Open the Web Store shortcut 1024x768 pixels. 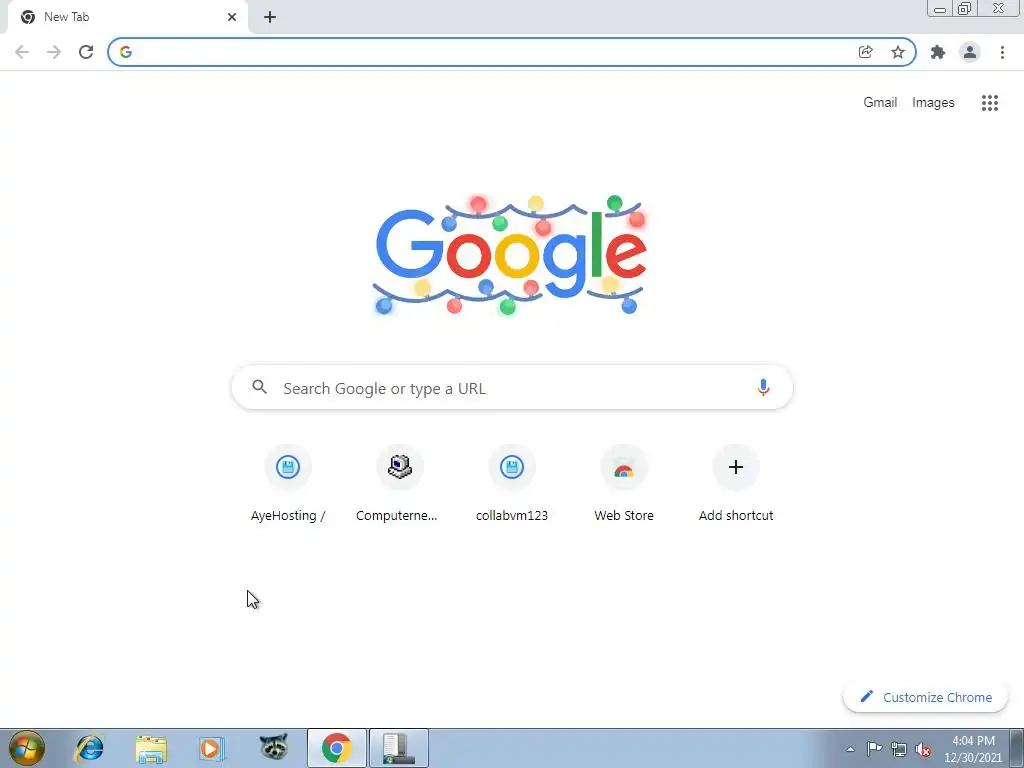[624, 483]
